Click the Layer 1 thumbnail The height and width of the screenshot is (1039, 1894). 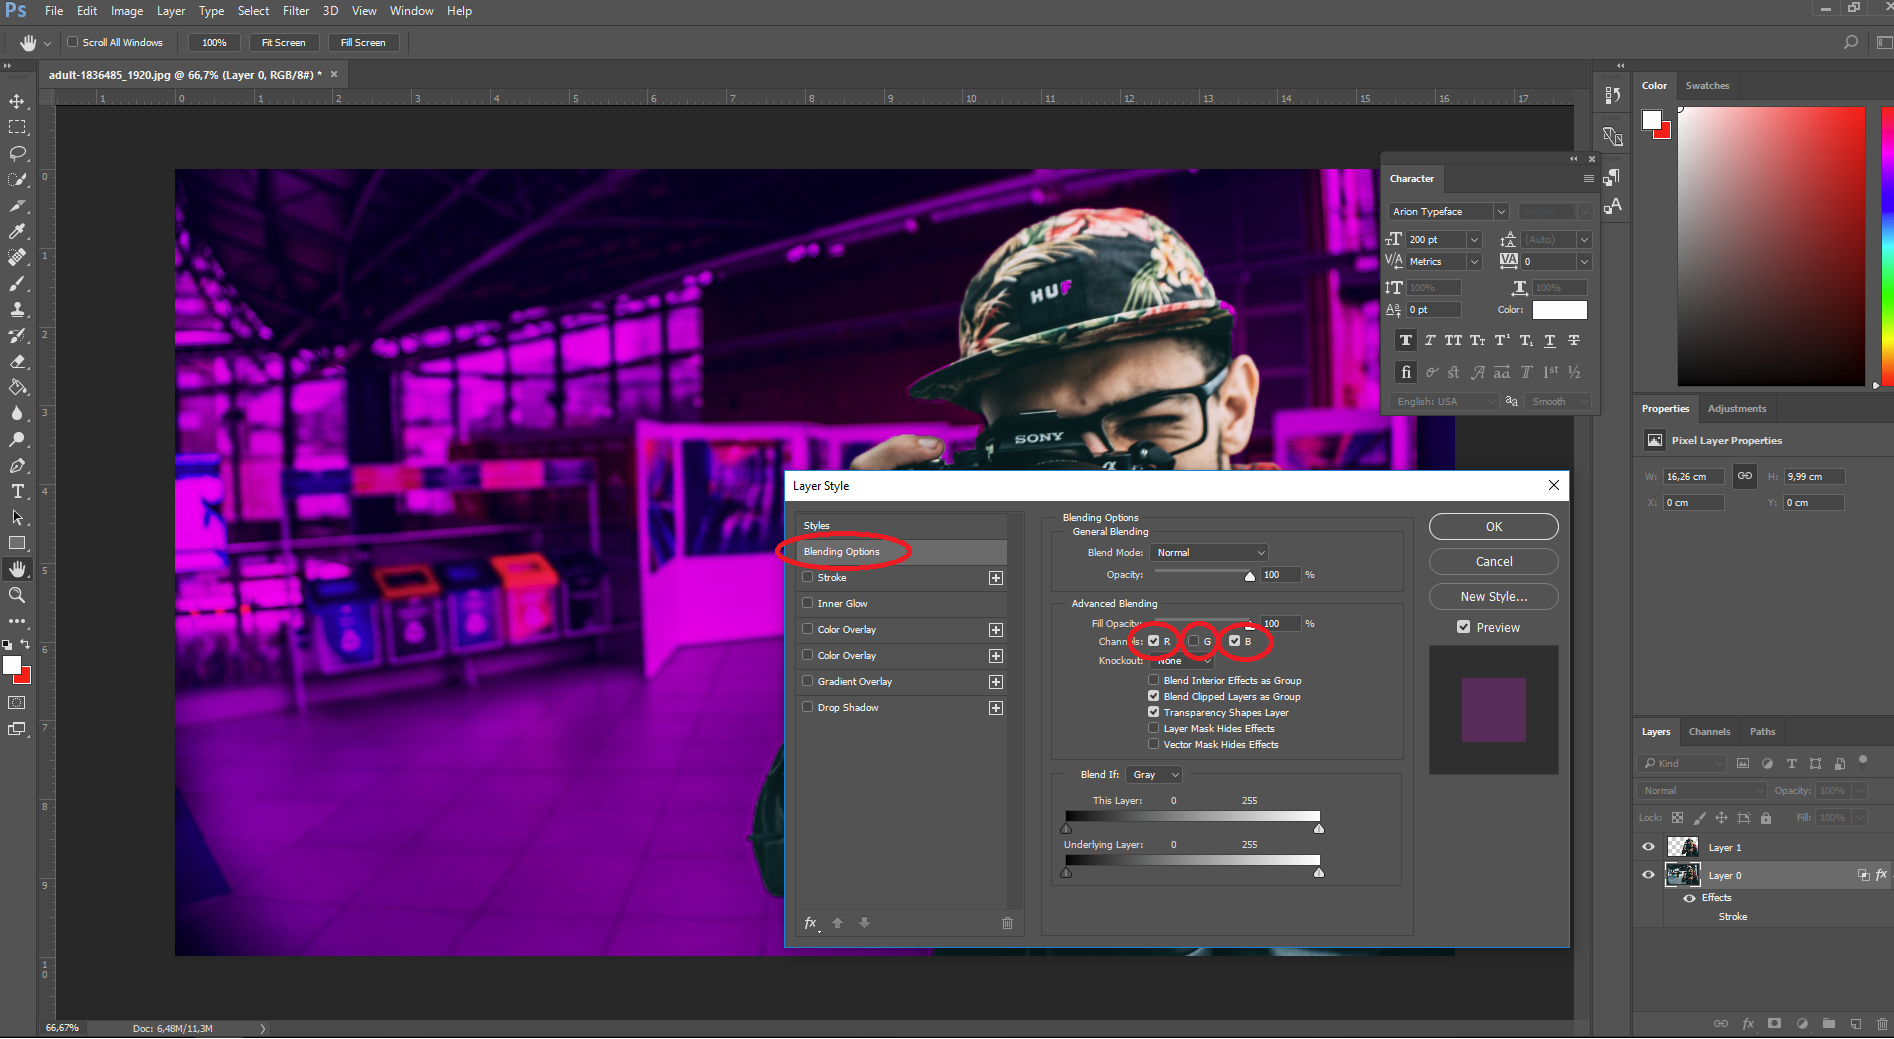1683,847
